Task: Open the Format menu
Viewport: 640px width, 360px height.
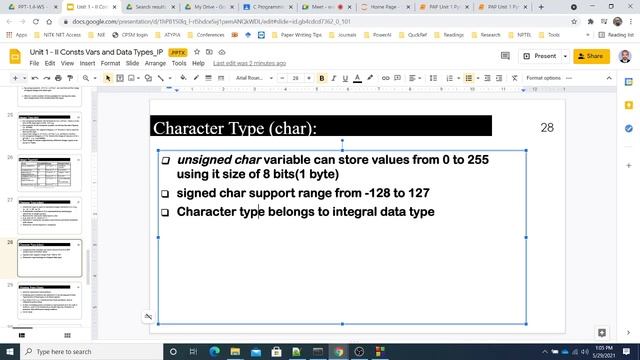Action: (110, 63)
